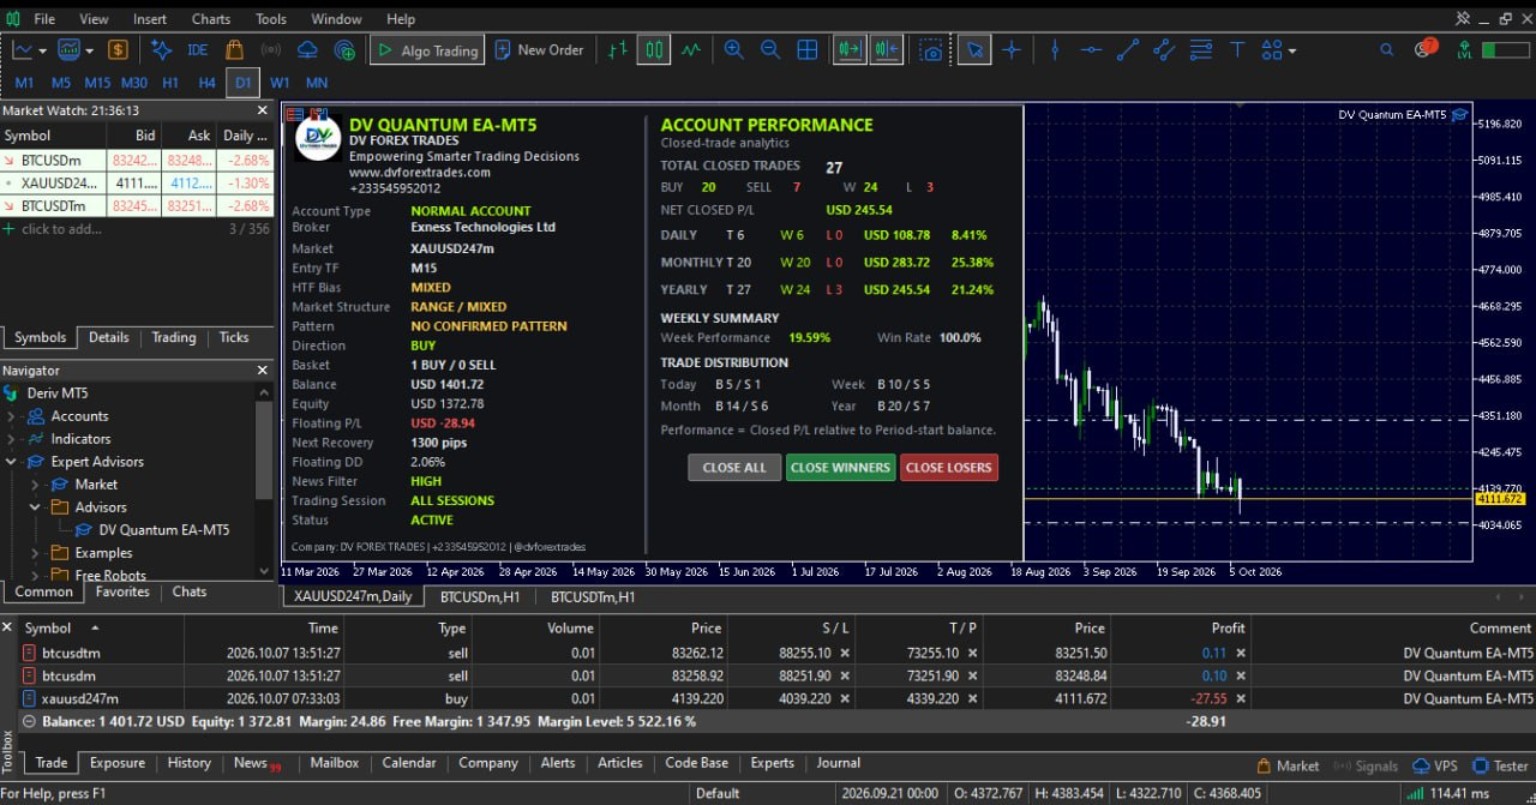Click the CLOSE LOSERS button
The height and width of the screenshot is (805, 1536).
[949, 467]
